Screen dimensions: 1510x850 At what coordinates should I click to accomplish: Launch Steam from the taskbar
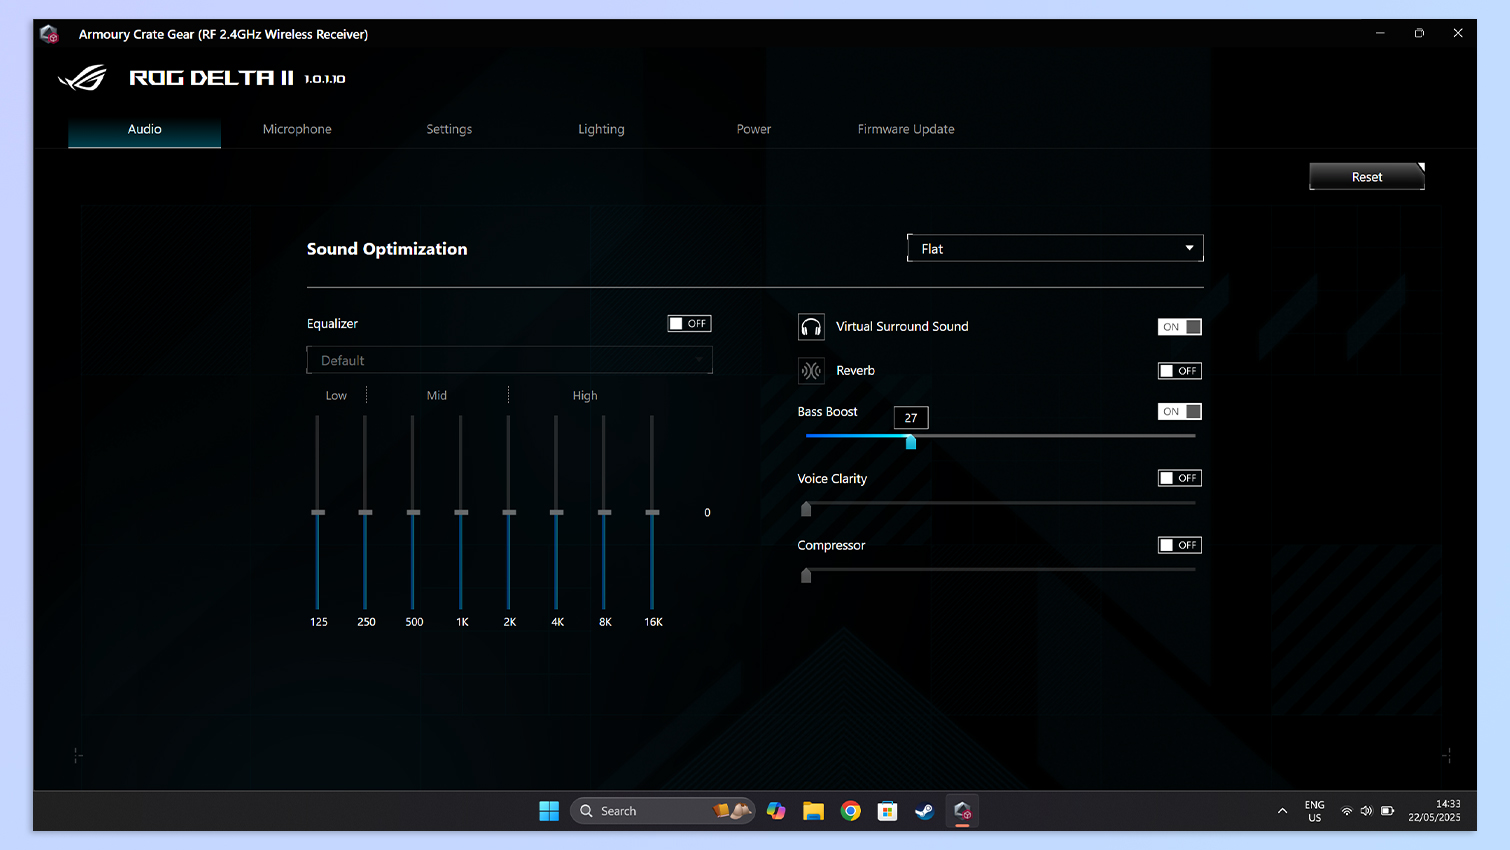pyautogui.click(x=925, y=811)
